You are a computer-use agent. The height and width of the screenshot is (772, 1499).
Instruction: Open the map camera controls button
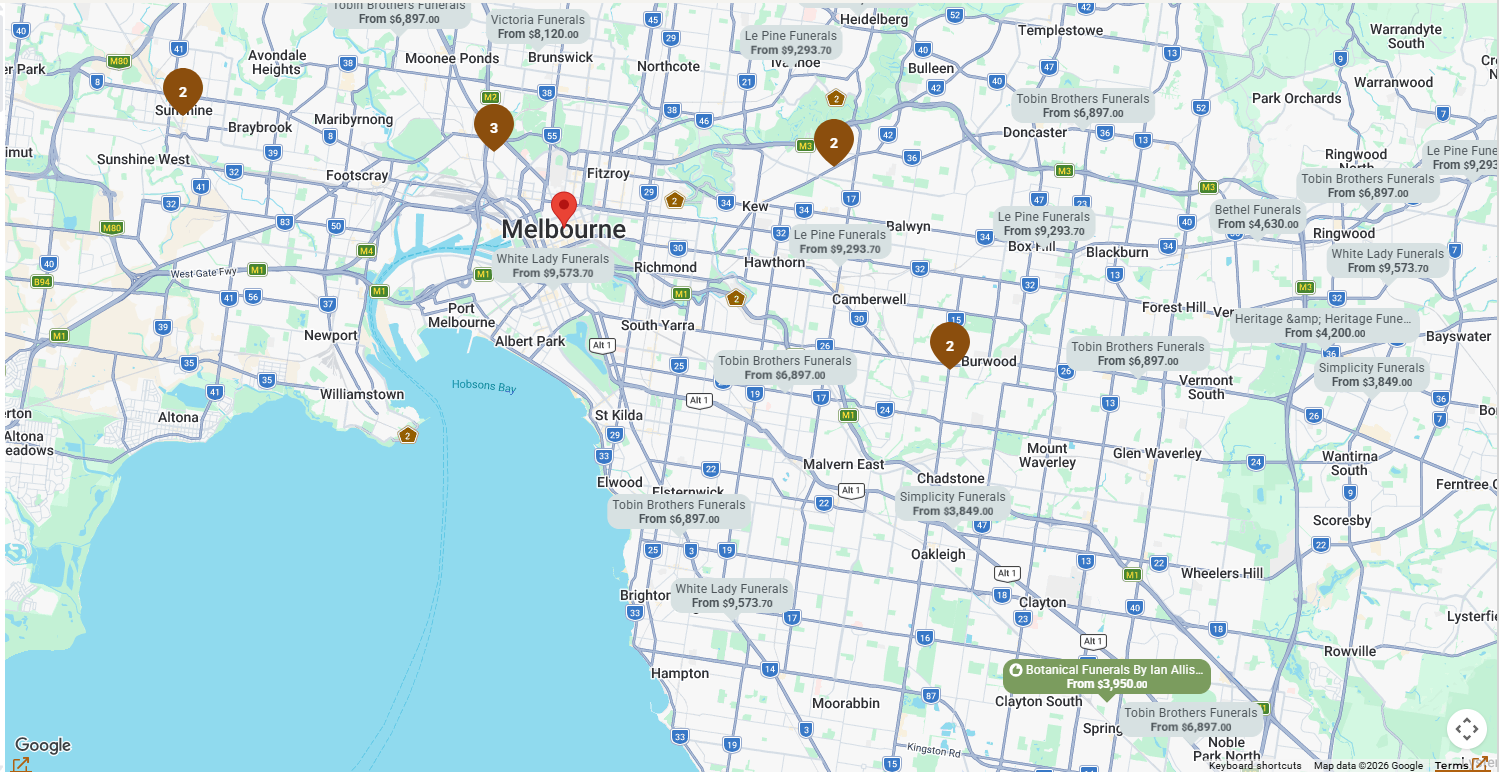[x=1467, y=729]
